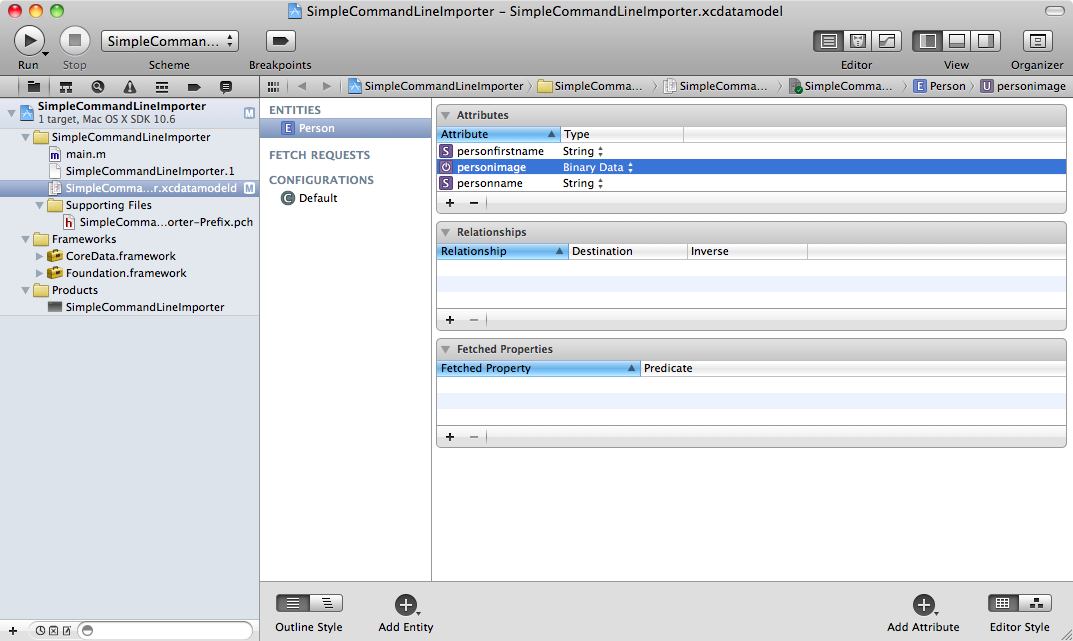Viewport: 1073px width, 641px height.
Task: Open the search navigator icon
Action: pyautogui.click(x=97, y=87)
